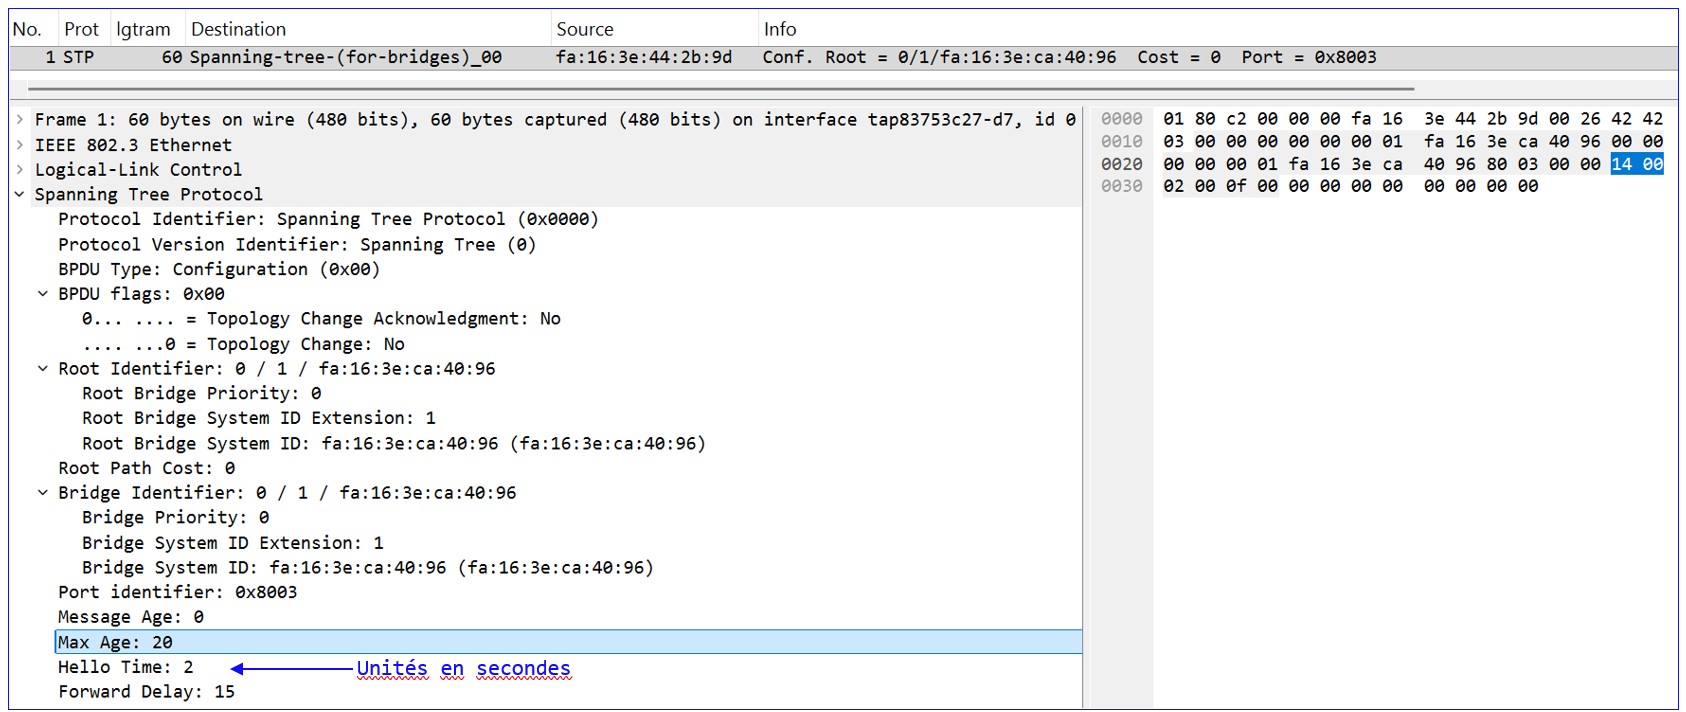The width and height of the screenshot is (1686, 712).
Task: Click highlighted hex bytes 14 00
Action: point(1637,164)
